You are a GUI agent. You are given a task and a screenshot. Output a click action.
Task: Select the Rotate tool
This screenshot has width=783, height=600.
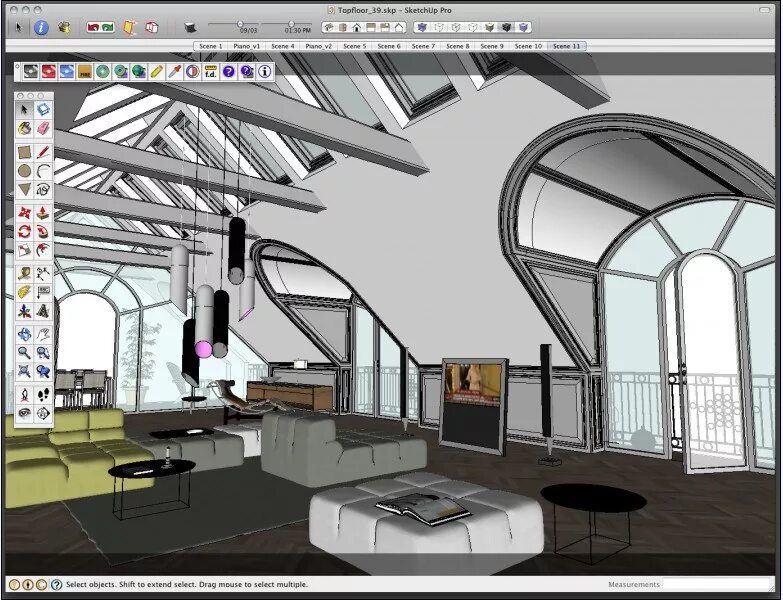(24, 232)
